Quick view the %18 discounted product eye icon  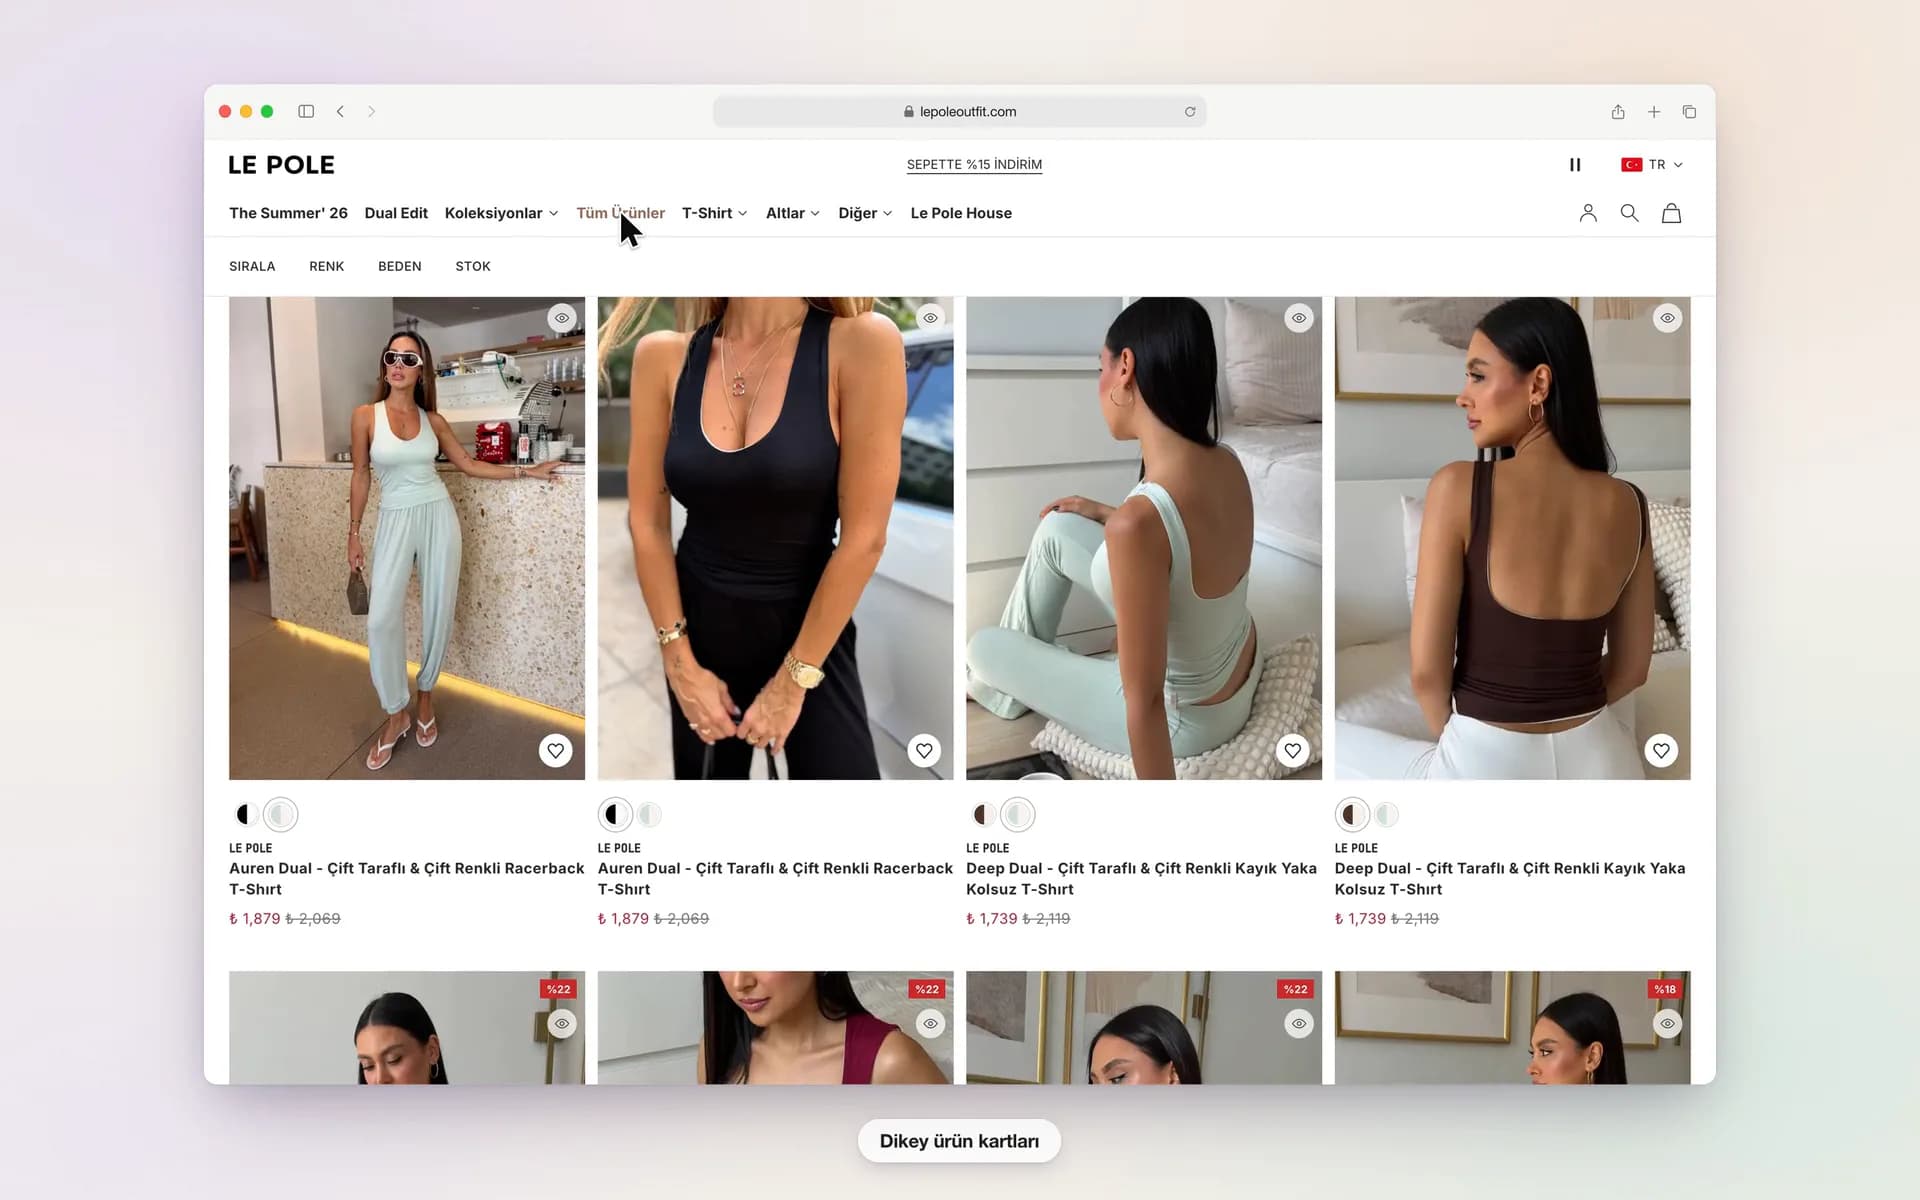tap(1667, 1024)
